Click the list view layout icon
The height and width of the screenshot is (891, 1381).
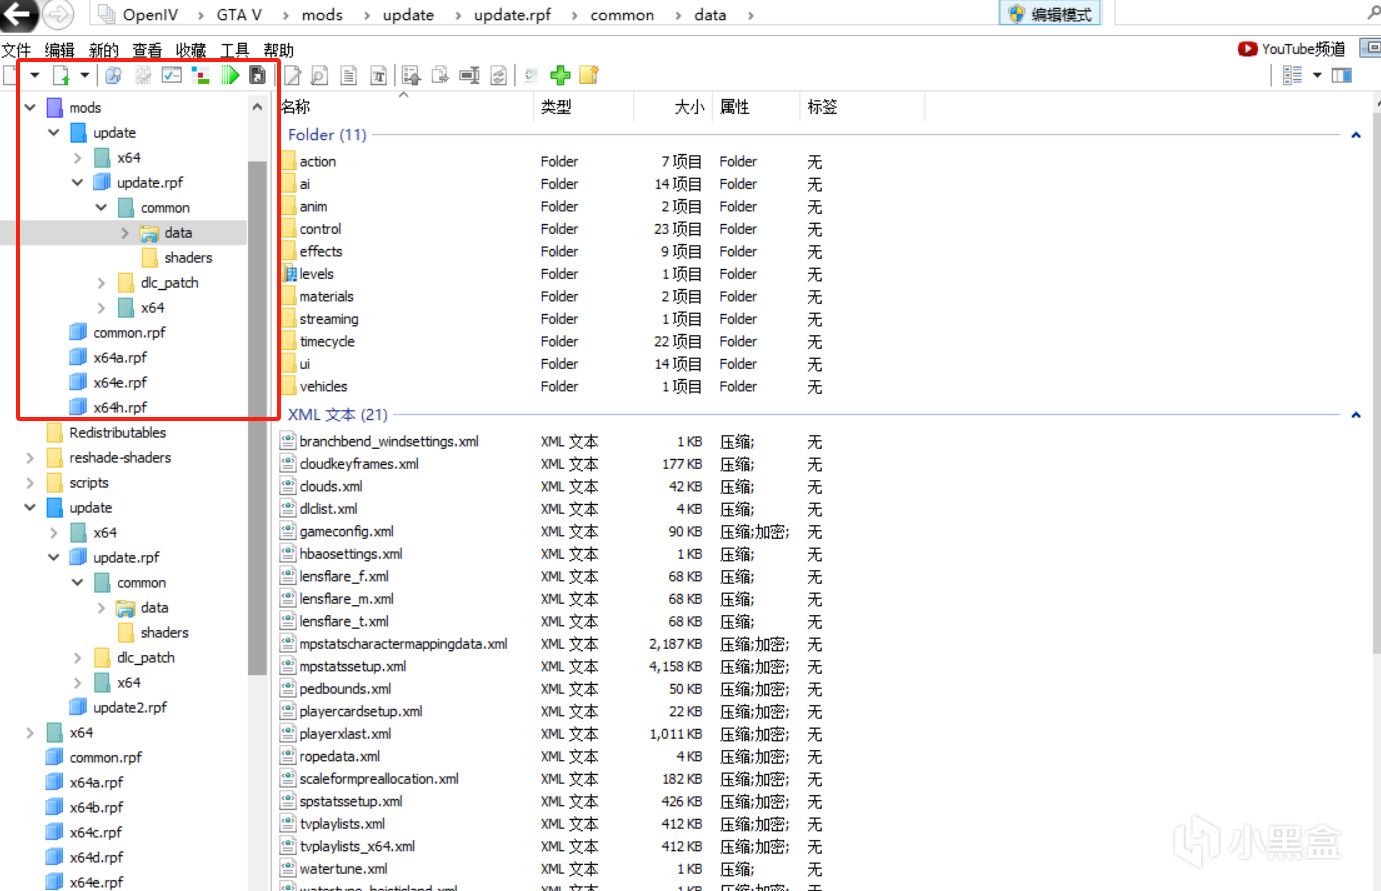click(x=1292, y=75)
